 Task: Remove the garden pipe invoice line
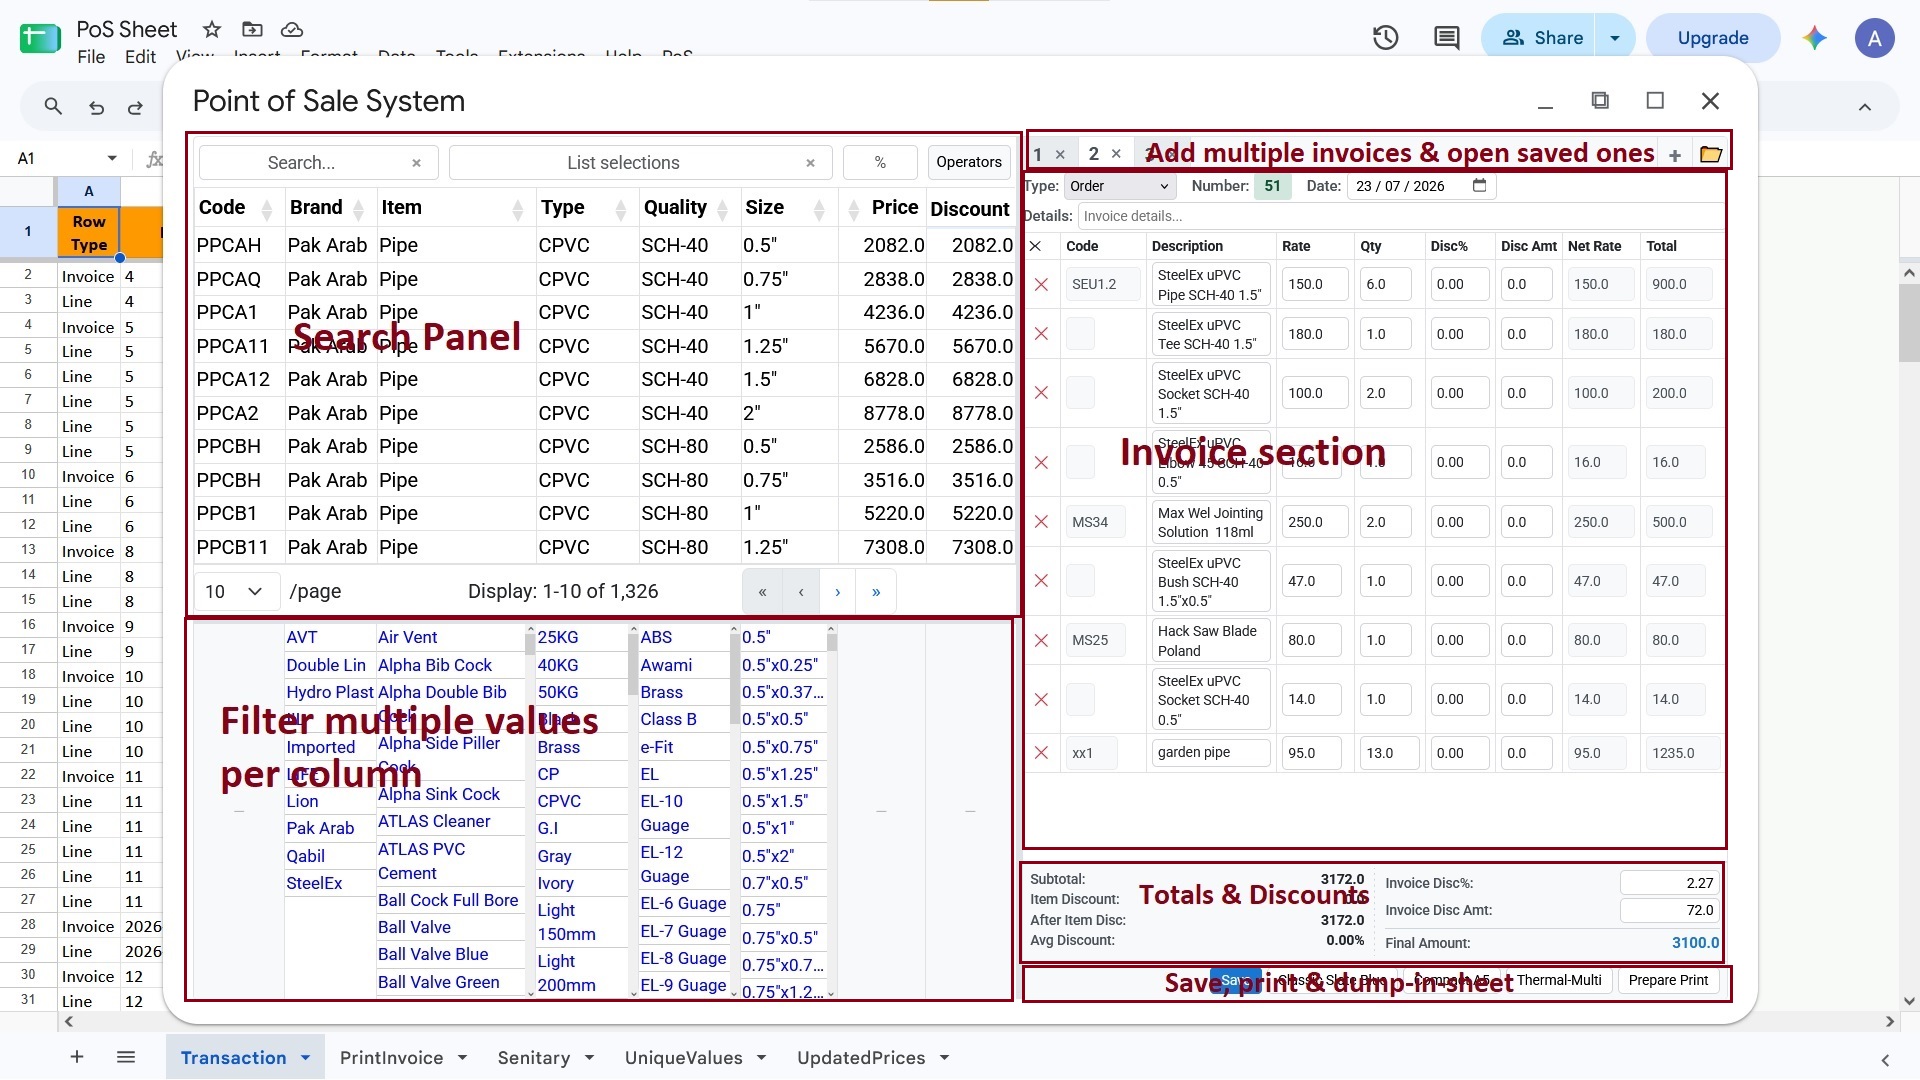tap(1041, 753)
